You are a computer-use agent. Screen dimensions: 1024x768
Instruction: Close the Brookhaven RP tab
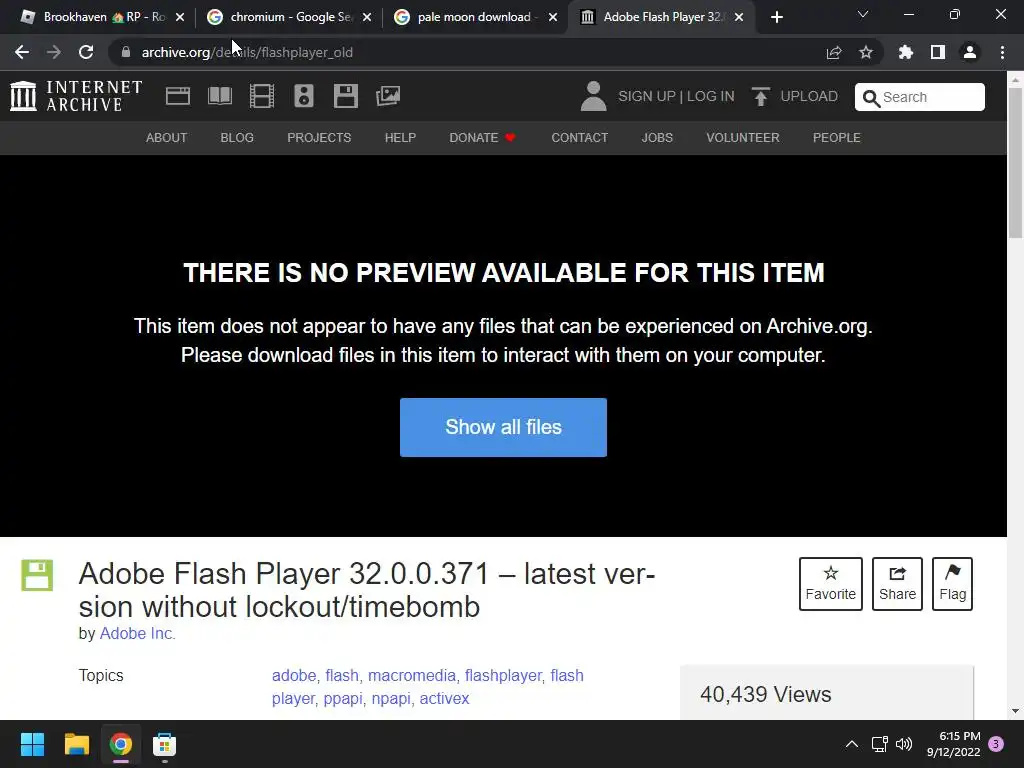180,18
